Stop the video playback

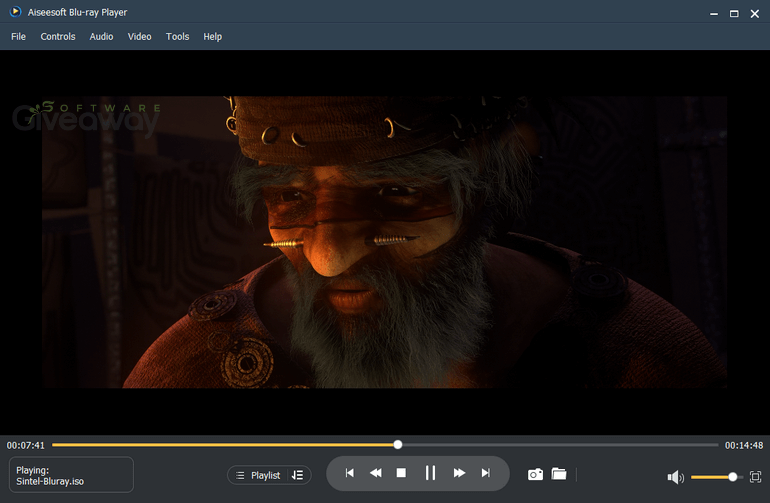[x=401, y=473]
